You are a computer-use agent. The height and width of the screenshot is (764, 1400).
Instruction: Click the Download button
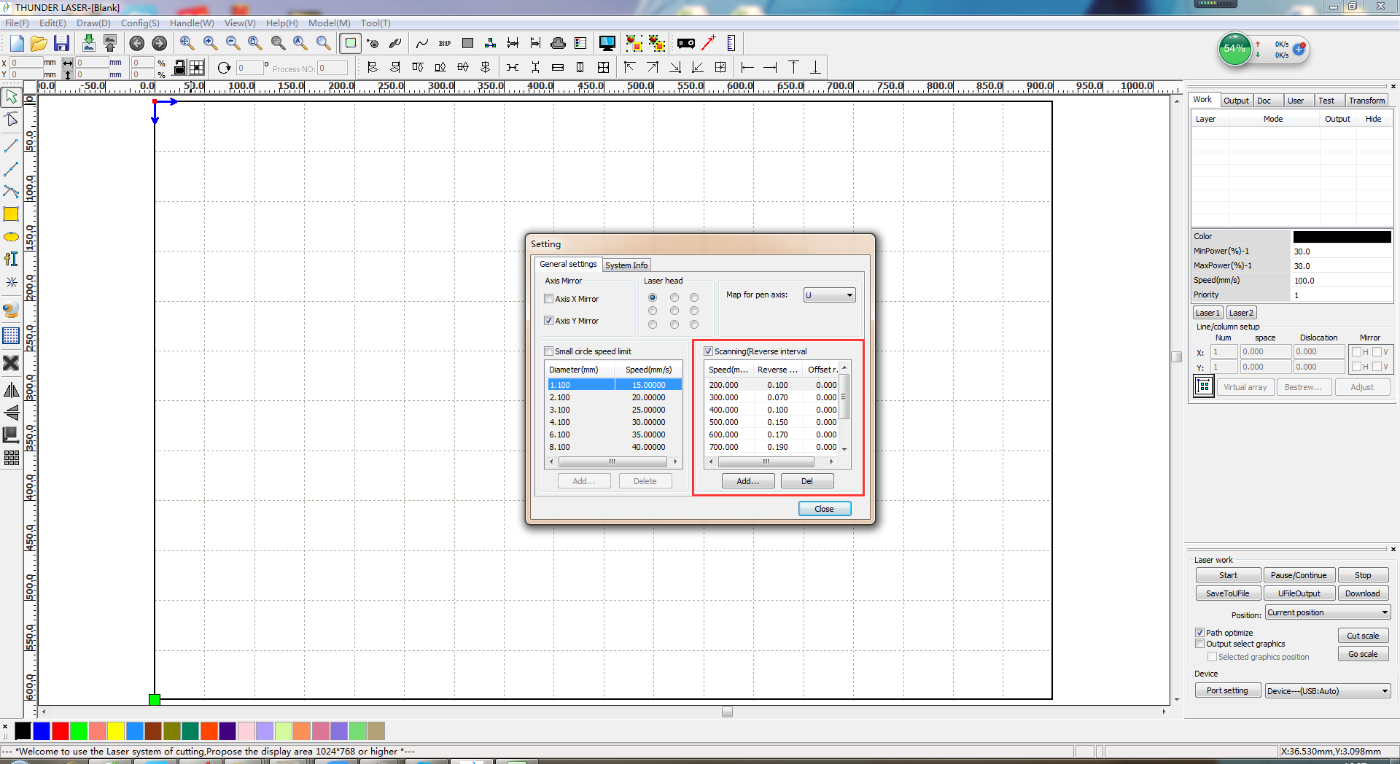[x=1362, y=593]
